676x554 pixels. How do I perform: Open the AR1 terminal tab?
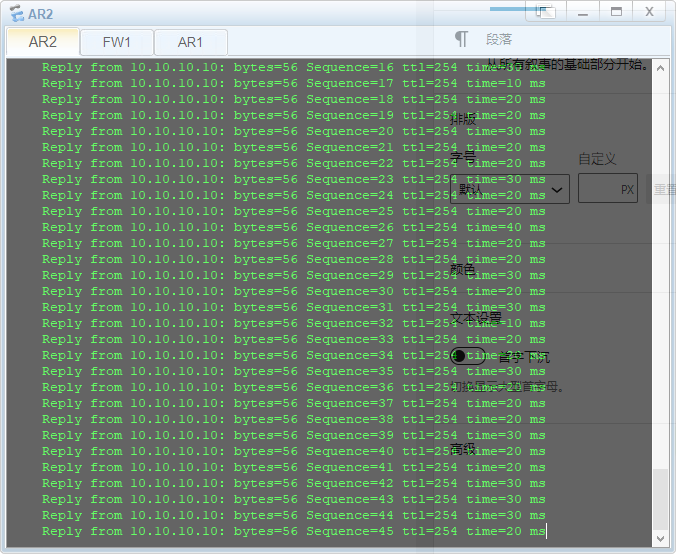(x=190, y=42)
